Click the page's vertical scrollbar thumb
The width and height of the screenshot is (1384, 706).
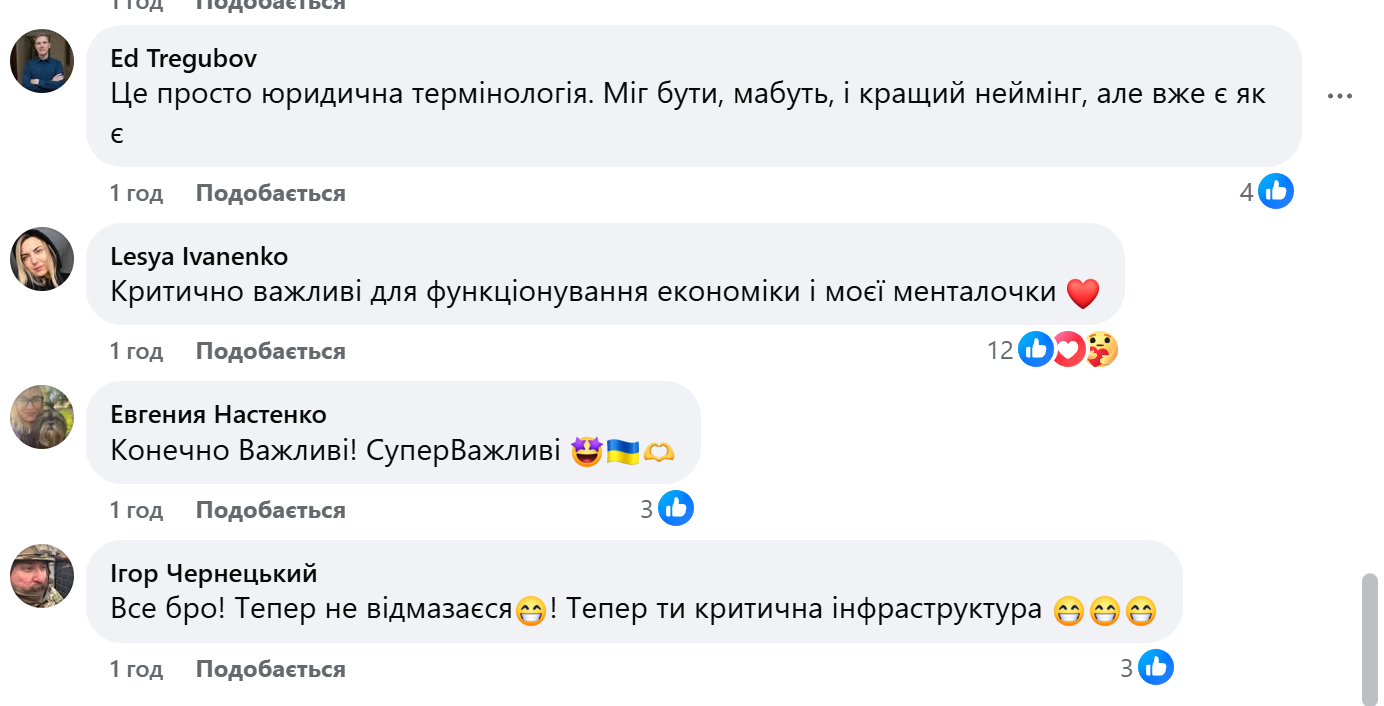pyautogui.click(x=1369, y=638)
